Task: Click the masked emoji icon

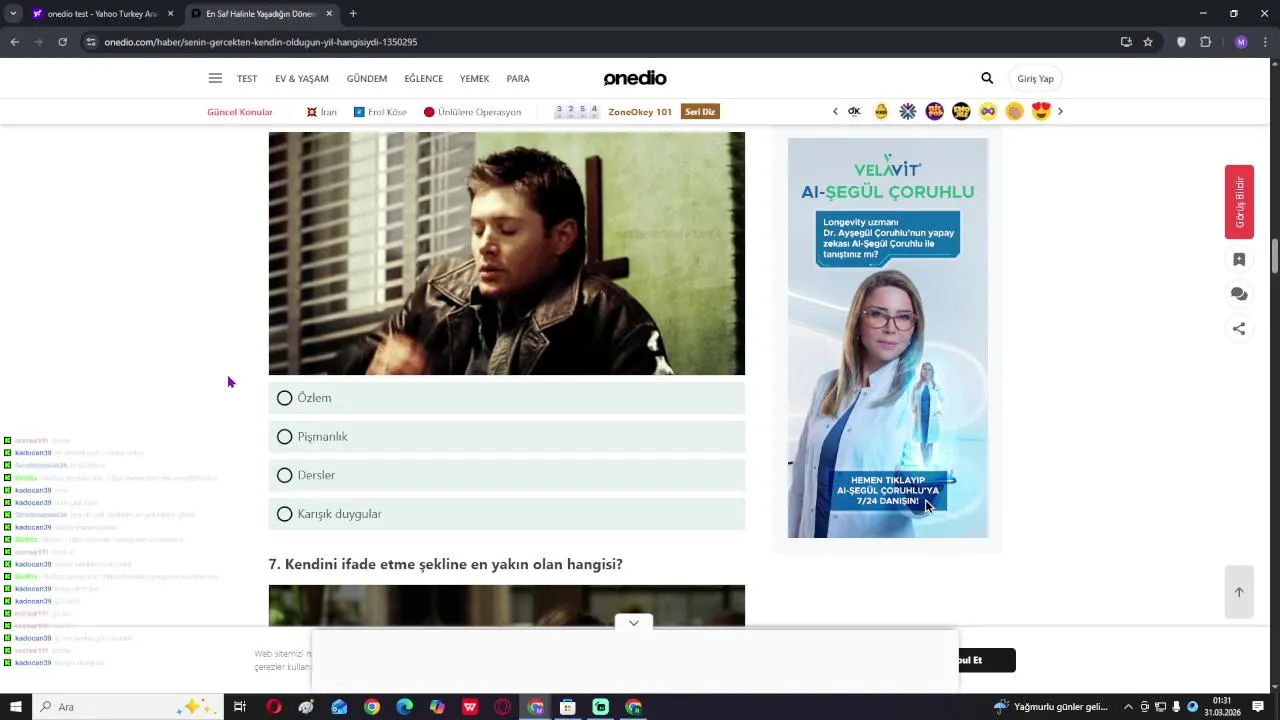Action: click(x=988, y=111)
